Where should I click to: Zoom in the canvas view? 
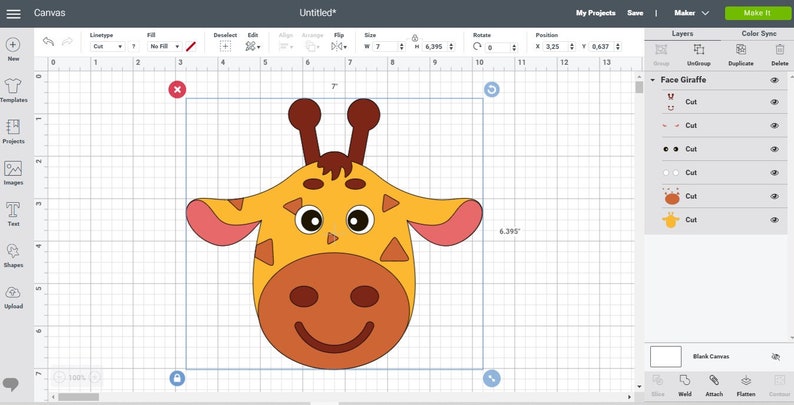click(x=95, y=377)
